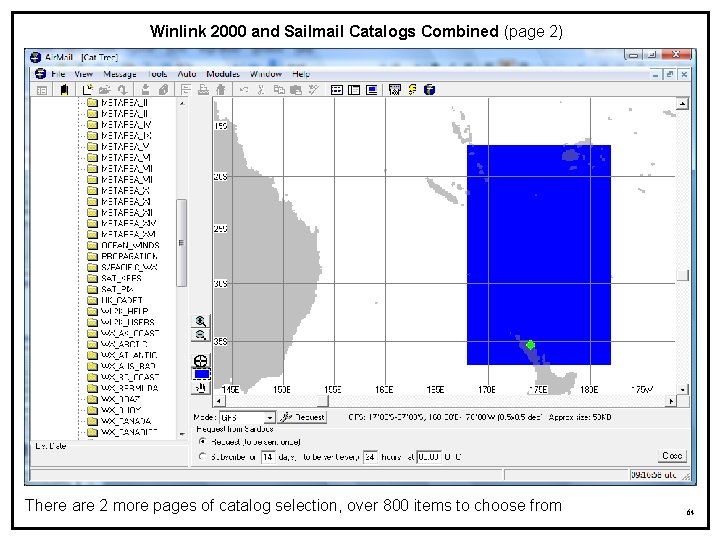Click the blue globe catalog toolbar icon
This screenshot has height=540, width=720.
[x=429, y=90]
